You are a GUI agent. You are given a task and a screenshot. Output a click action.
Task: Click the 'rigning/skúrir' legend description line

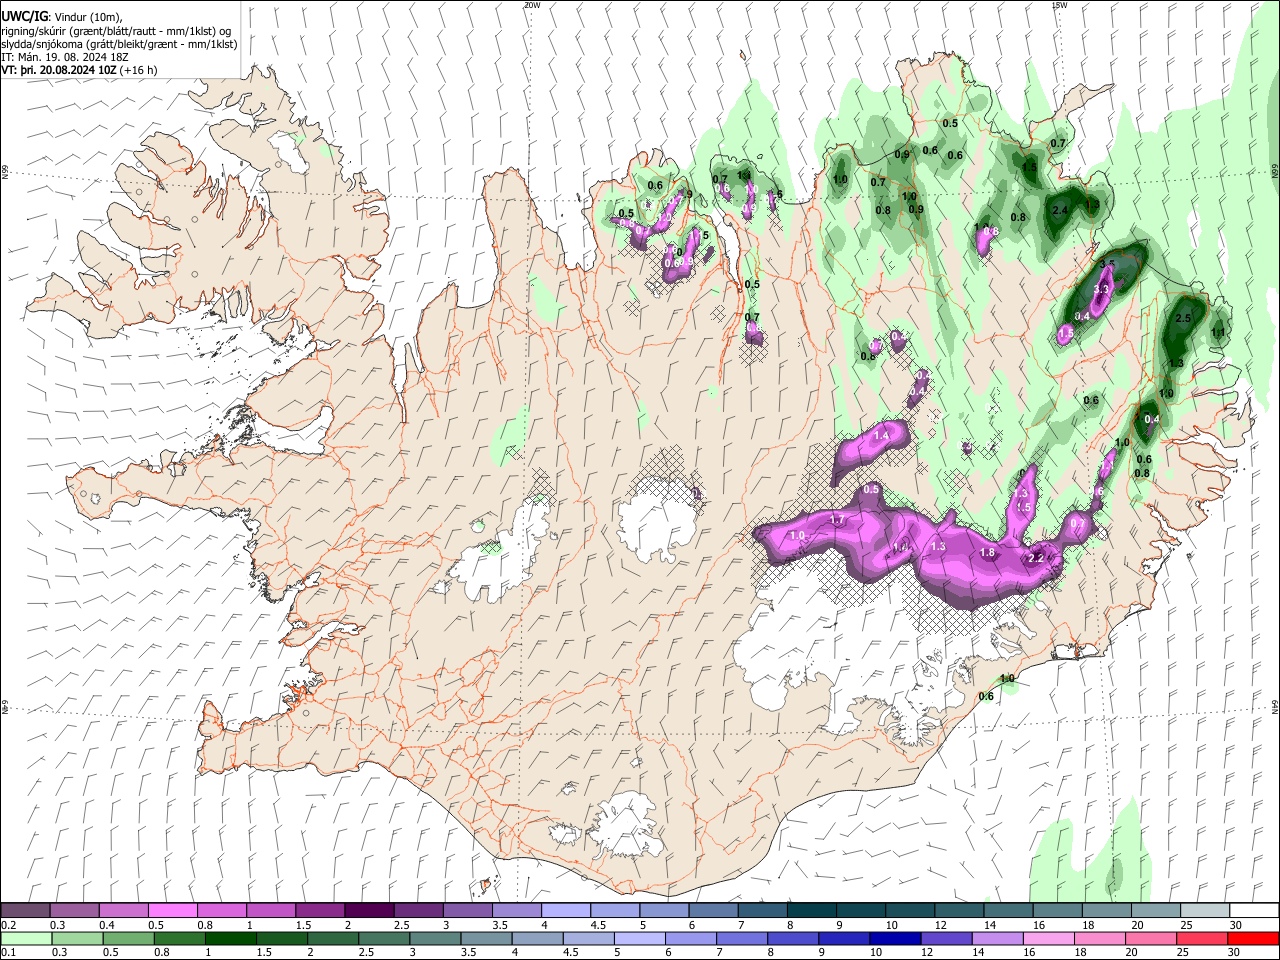pyautogui.click(x=116, y=31)
